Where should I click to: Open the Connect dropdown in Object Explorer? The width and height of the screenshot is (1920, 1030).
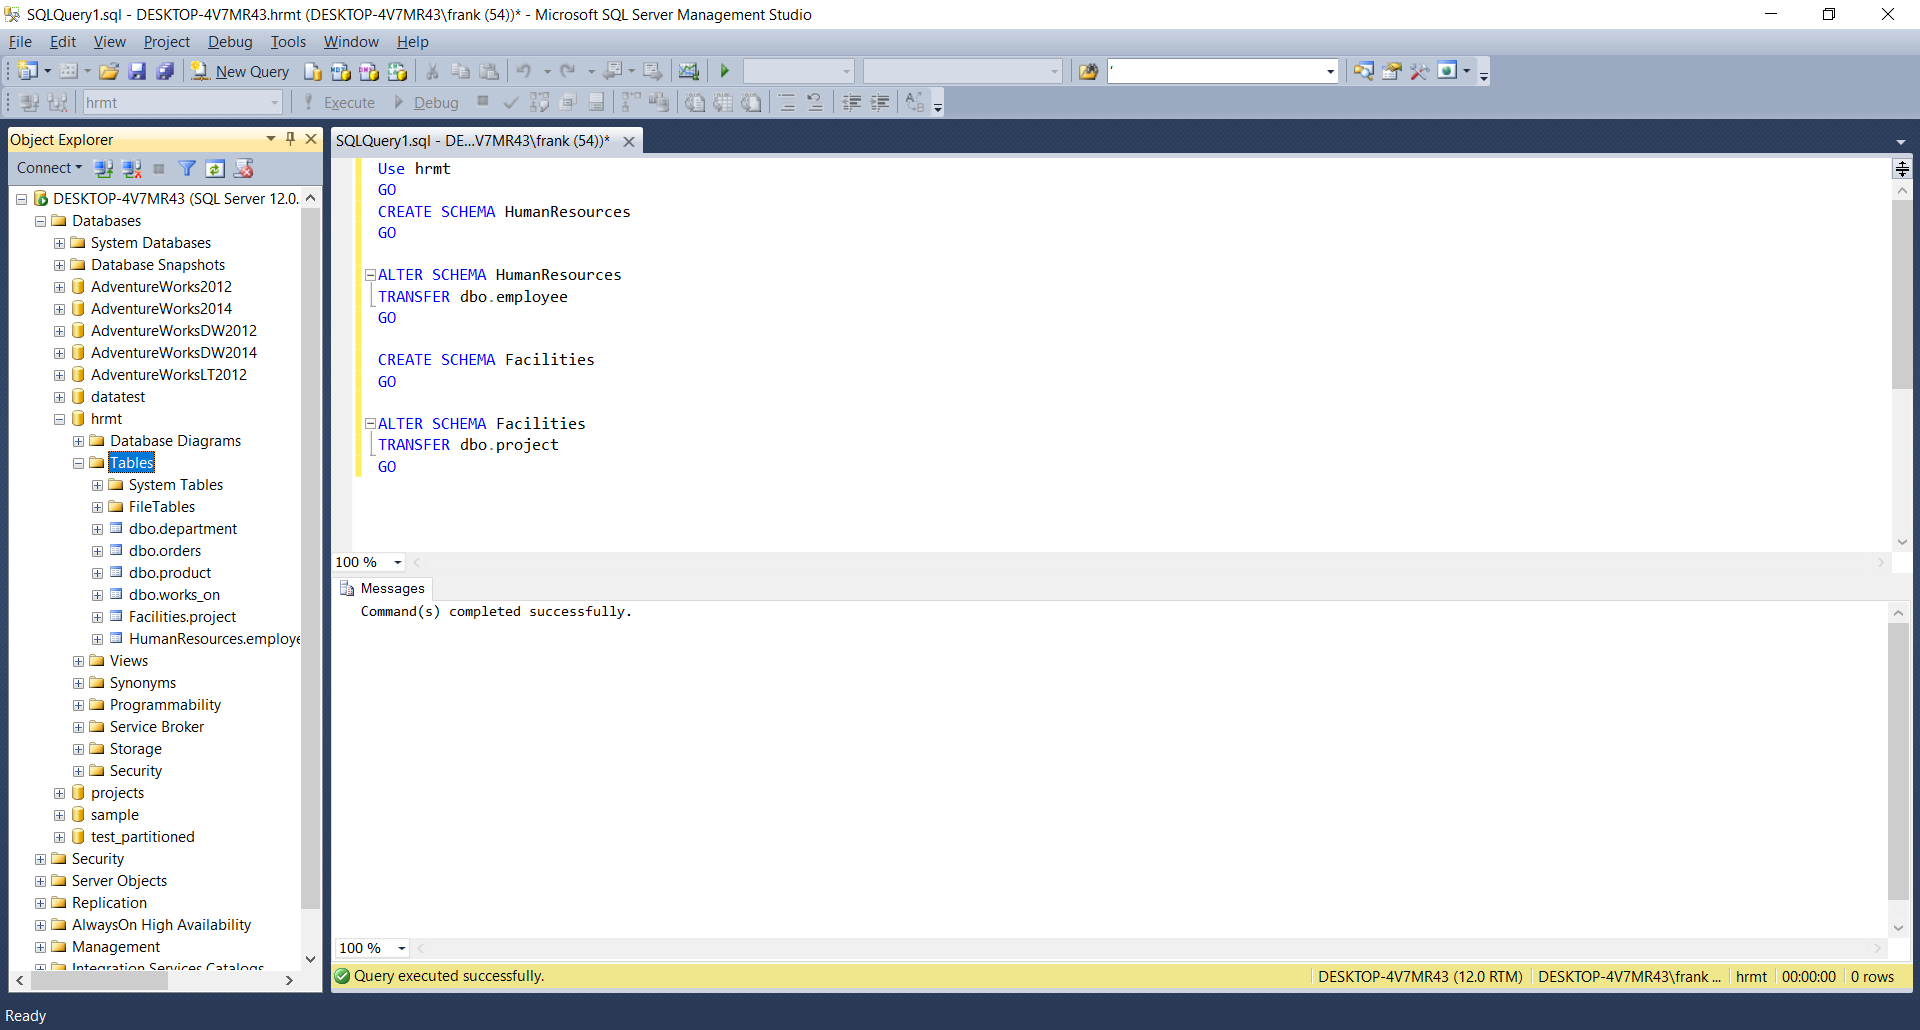tap(49, 168)
